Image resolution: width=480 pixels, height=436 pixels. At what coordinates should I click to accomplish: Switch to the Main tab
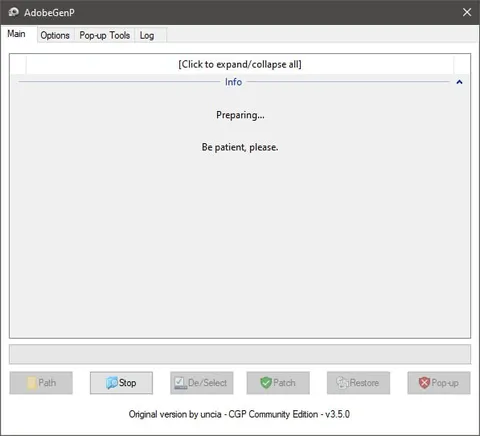[x=18, y=34]
